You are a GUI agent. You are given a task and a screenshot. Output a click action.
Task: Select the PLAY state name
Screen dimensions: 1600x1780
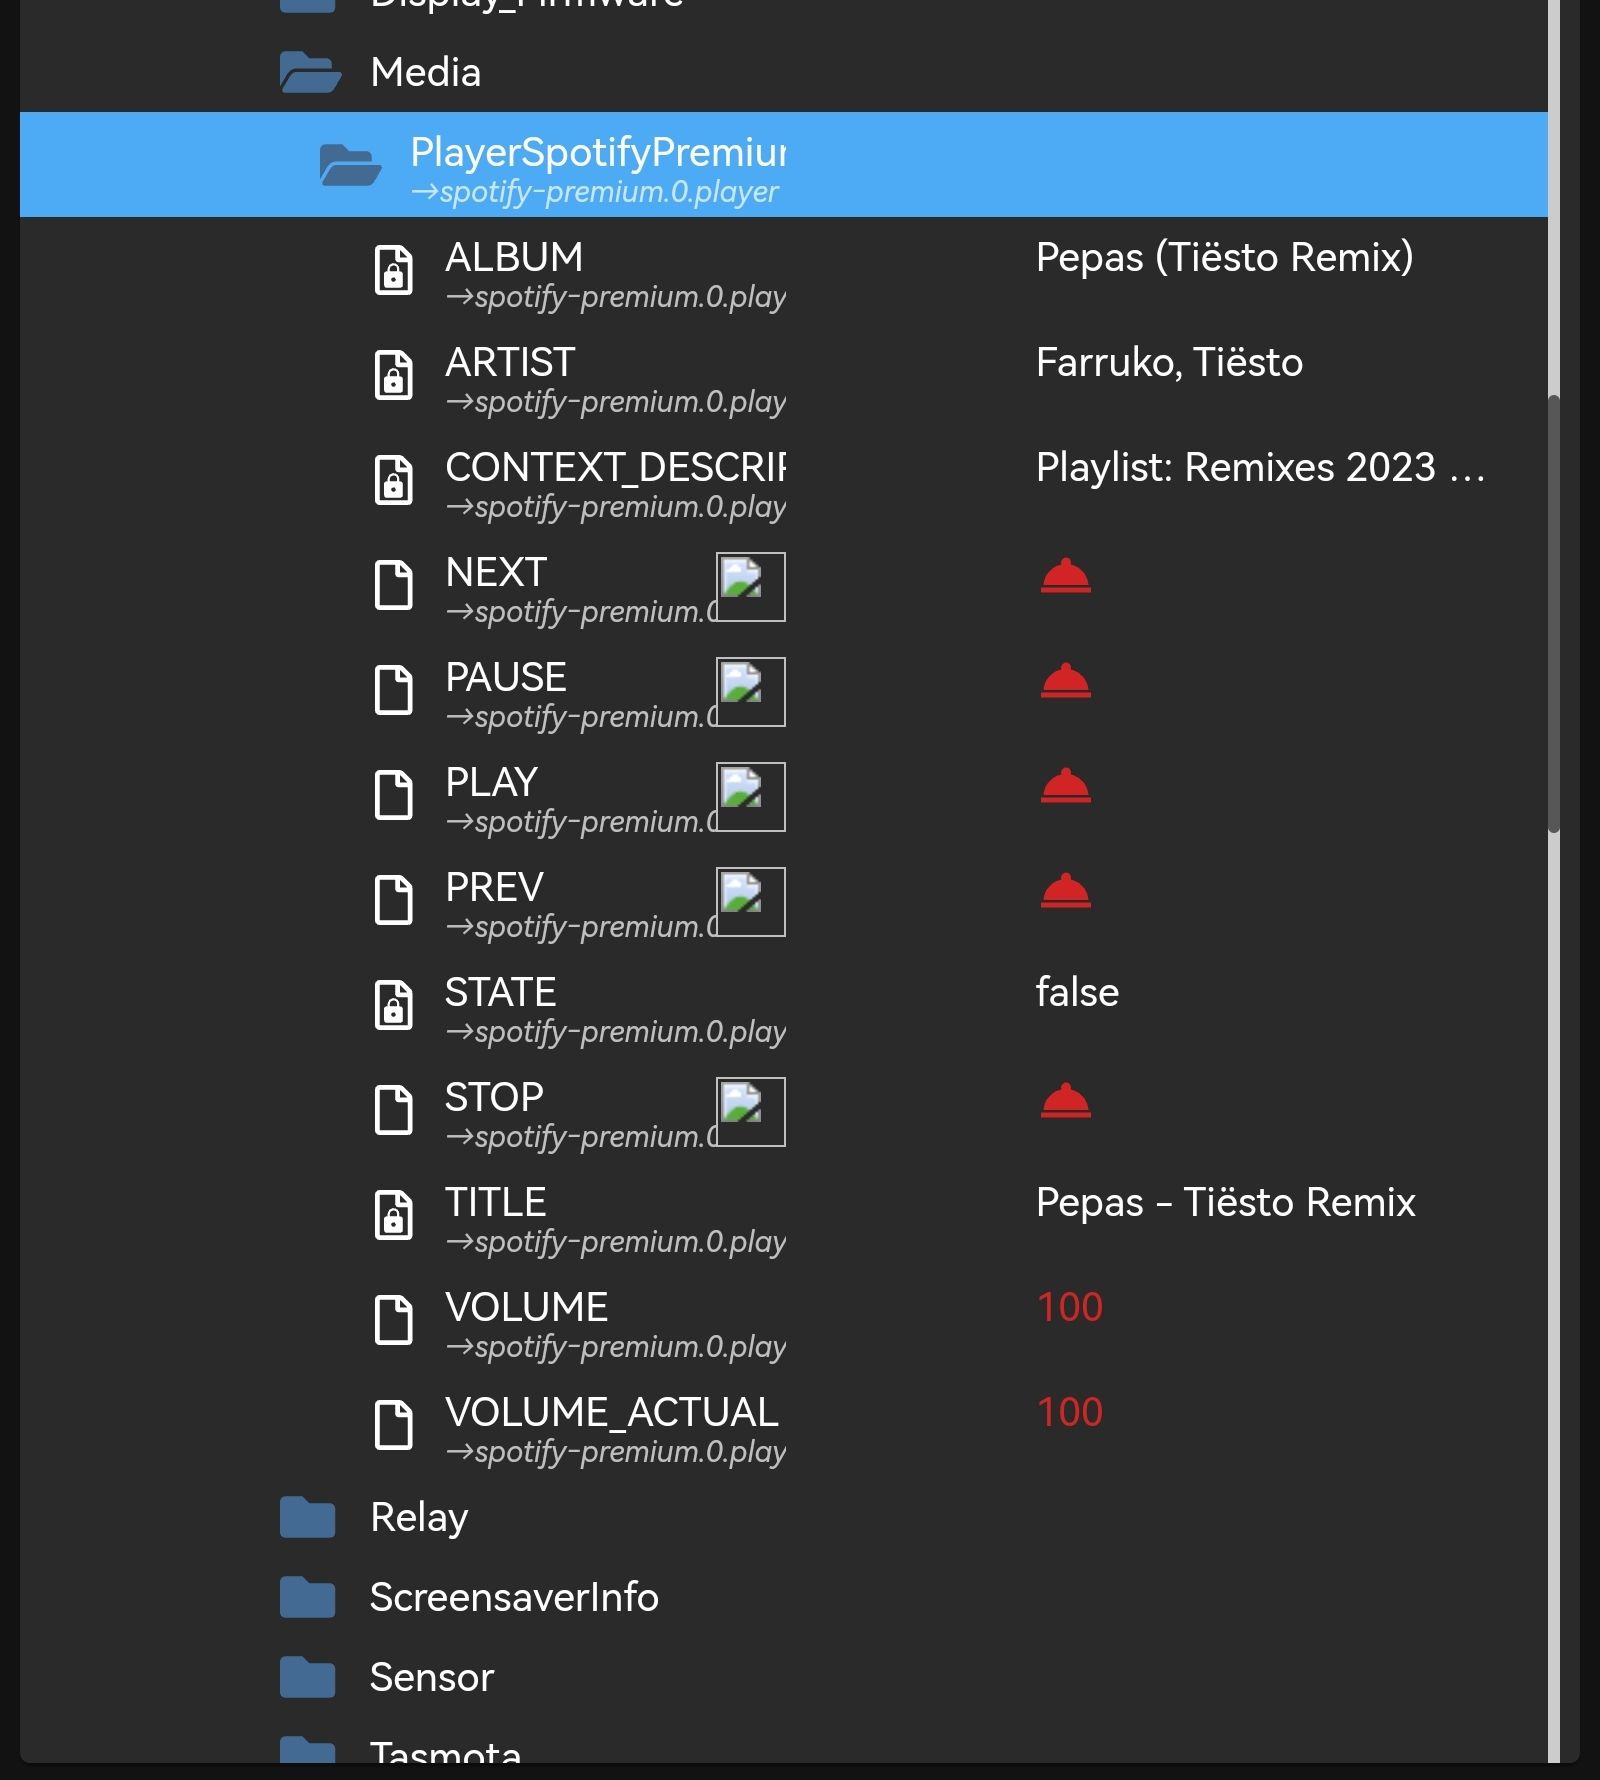pos(491,782)
